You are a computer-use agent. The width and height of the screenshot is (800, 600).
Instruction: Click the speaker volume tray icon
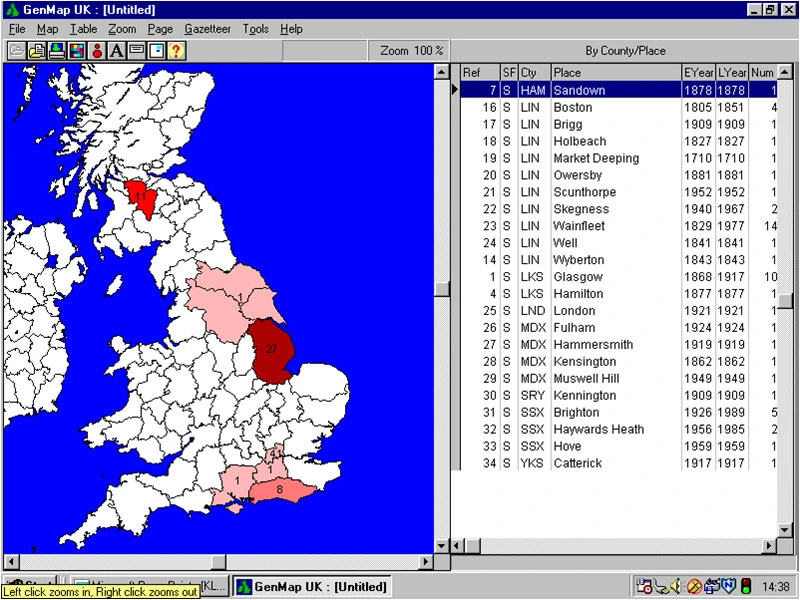click(675, 587)
